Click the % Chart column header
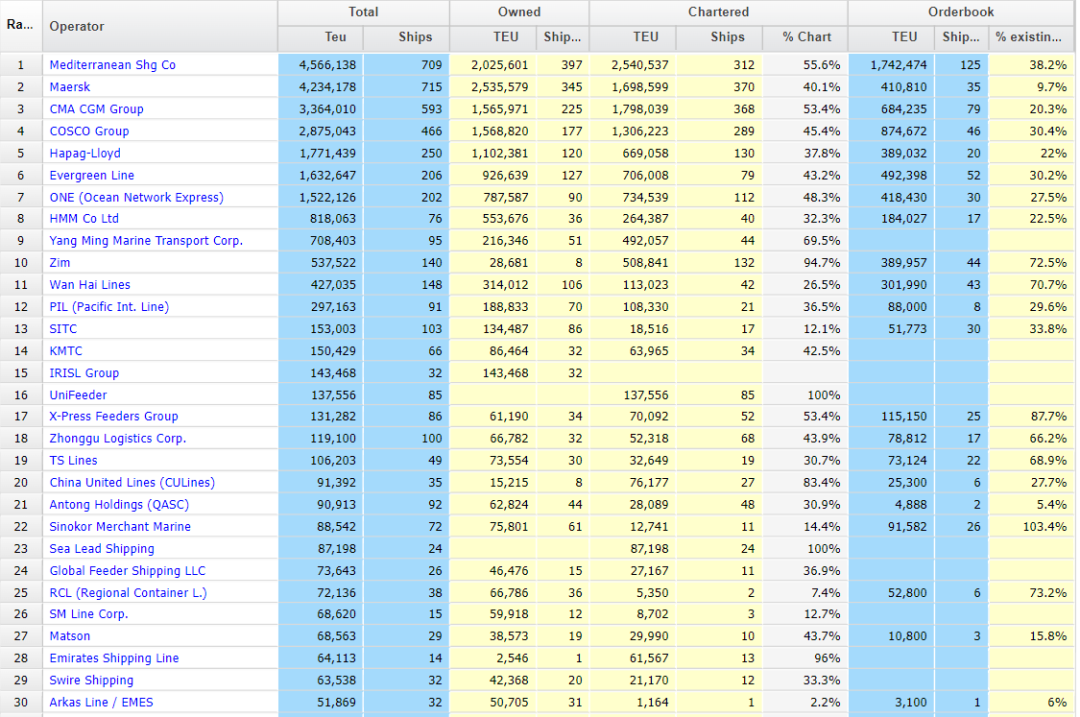Viewport: 1080px width, 717px height. click(806, 37)
